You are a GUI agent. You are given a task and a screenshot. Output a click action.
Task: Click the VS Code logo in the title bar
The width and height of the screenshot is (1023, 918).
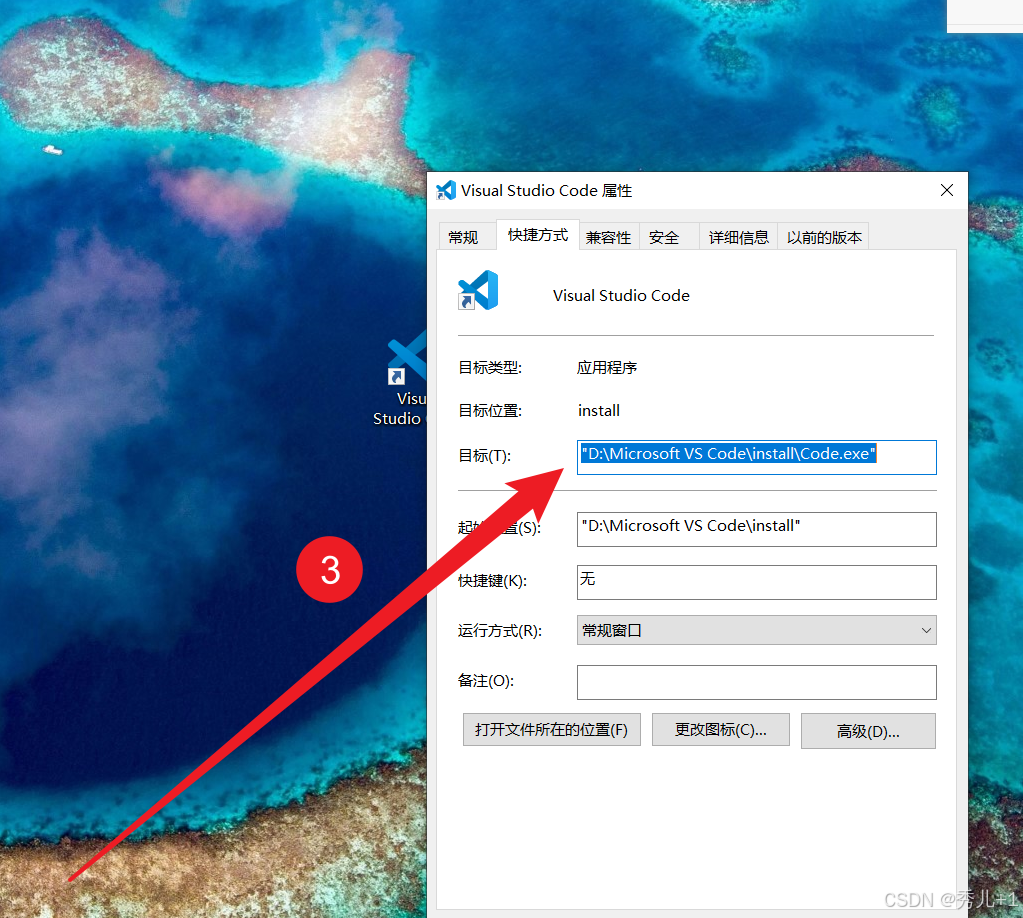(x=446, y=190)
